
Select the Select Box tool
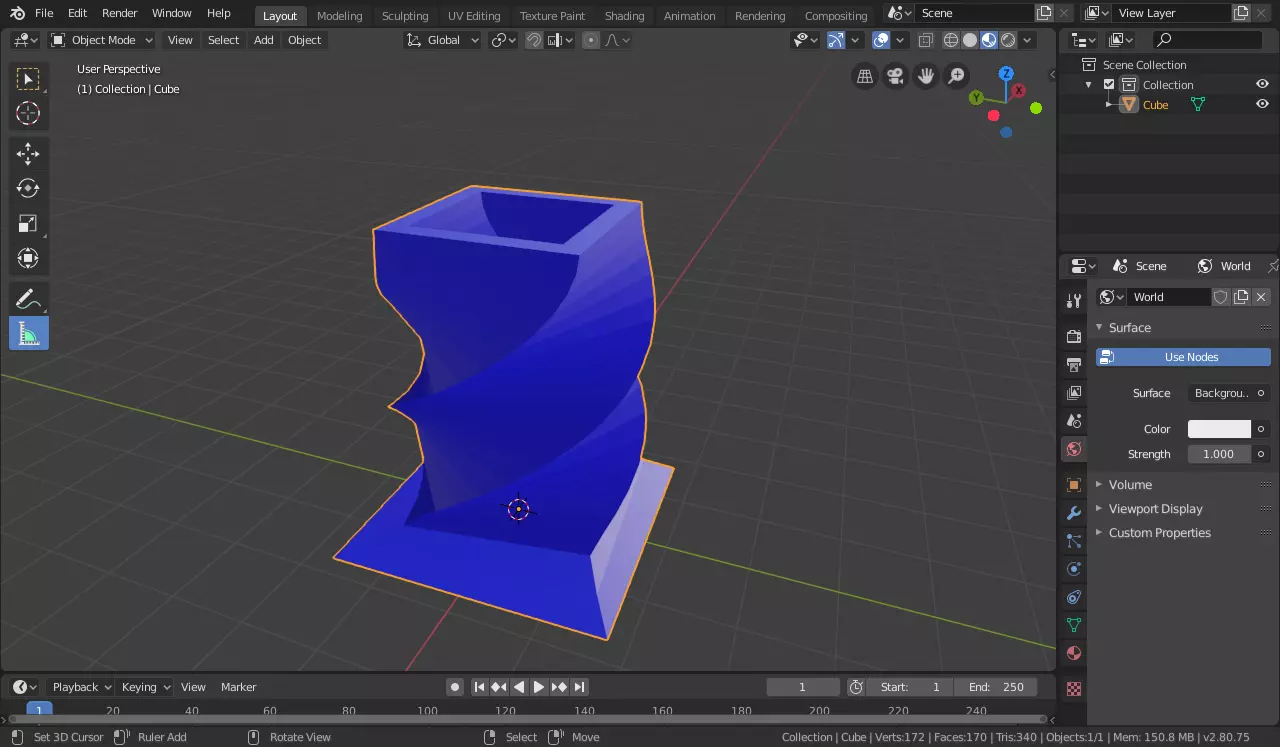pyautogui.click(x=28, y=79)
